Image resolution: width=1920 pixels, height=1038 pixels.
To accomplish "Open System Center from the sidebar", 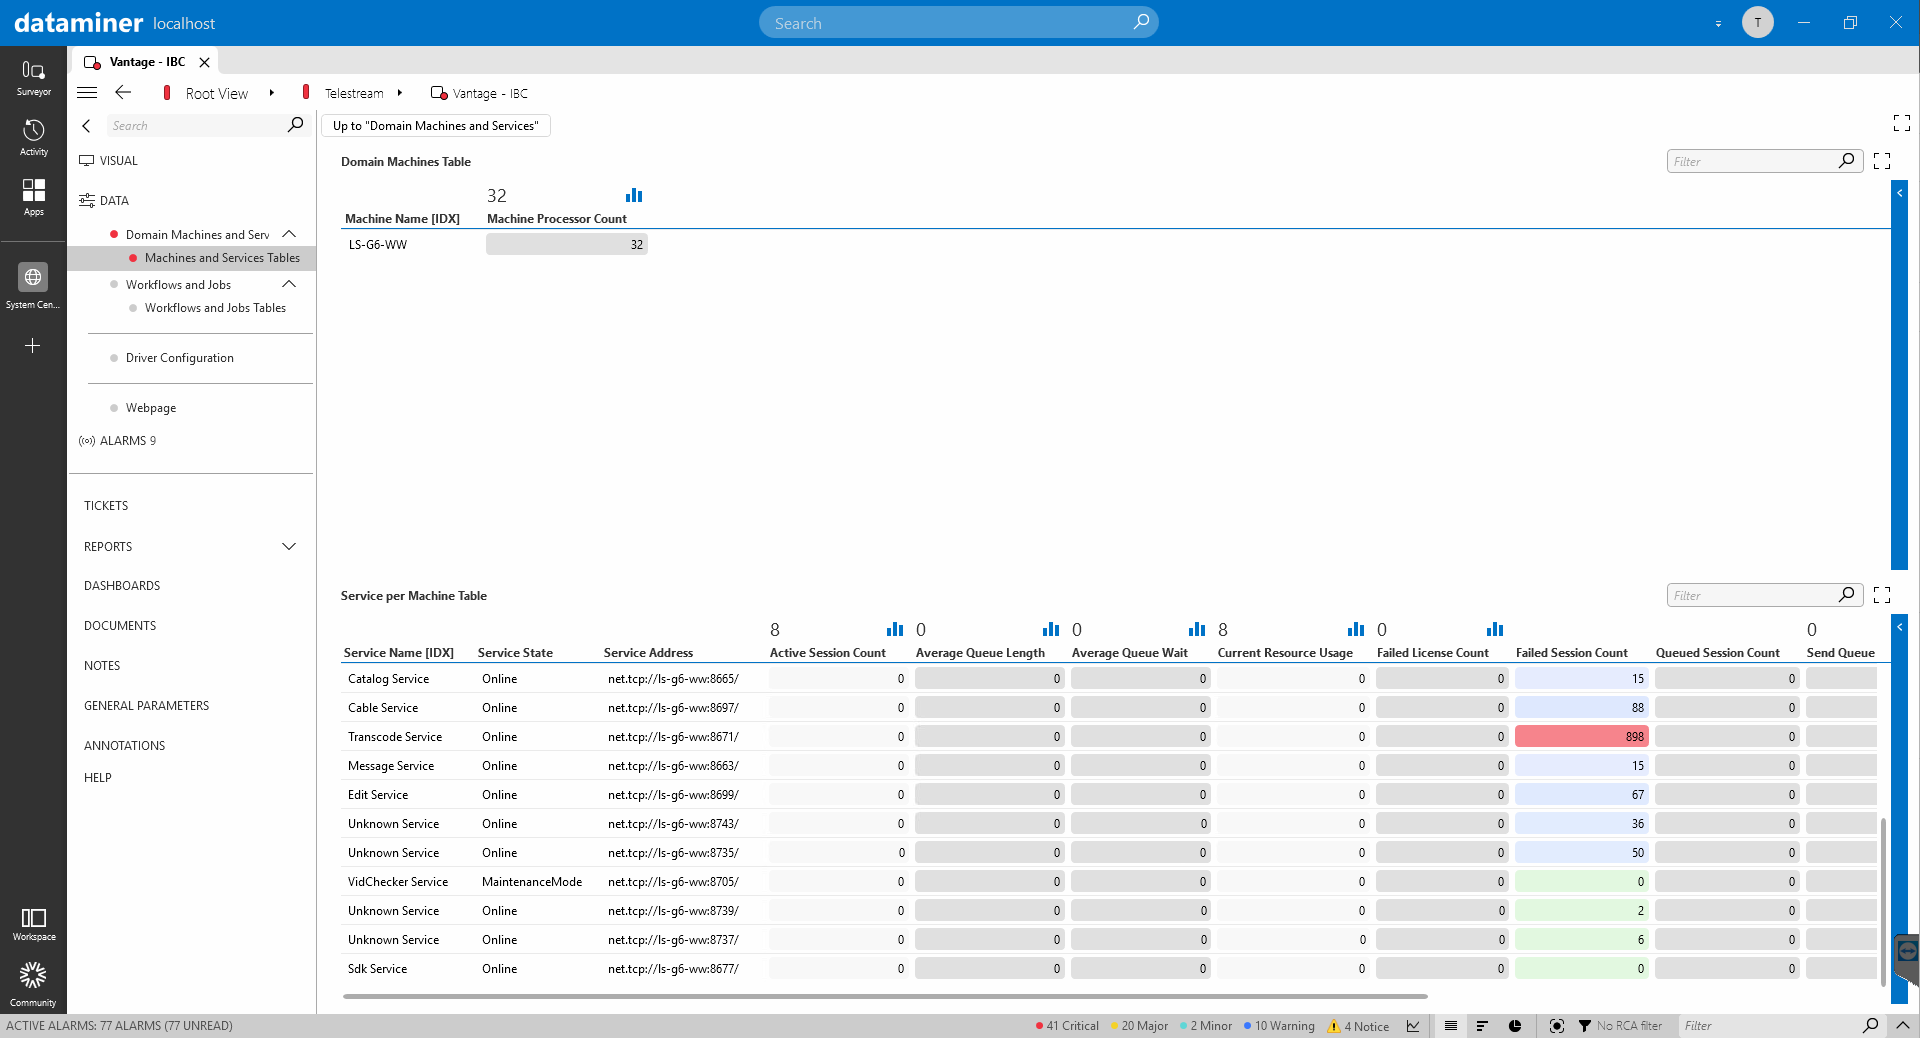I will point(33,286).
